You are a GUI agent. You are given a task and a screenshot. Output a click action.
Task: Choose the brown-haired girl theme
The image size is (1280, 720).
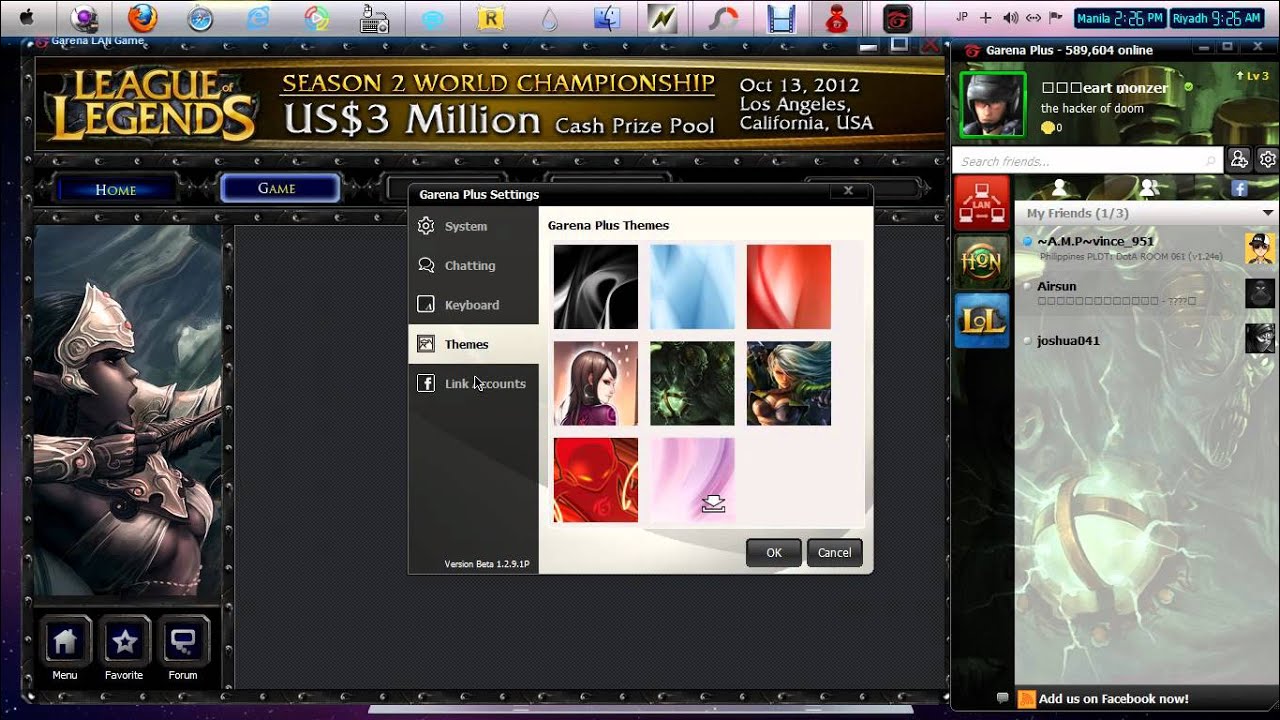596,383
